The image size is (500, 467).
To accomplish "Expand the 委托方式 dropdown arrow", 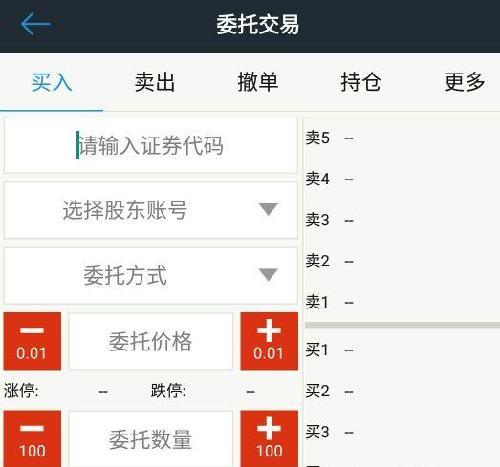I will click(268, 275).
